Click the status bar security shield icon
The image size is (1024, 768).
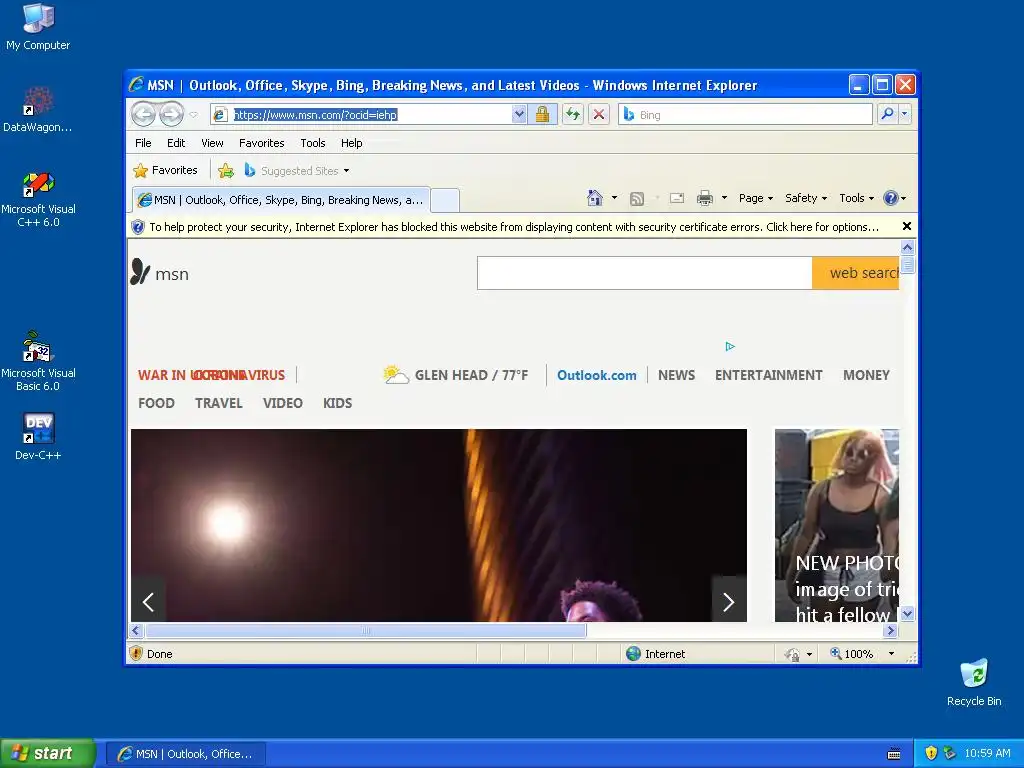[x=136, y=654]
